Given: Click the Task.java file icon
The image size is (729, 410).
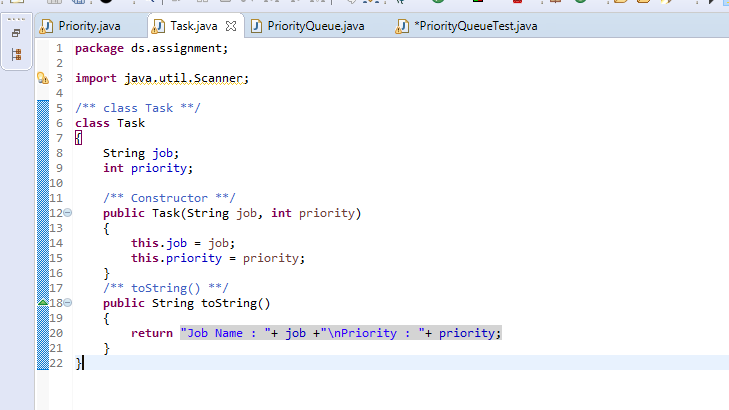Looking at the screenshot, I should click(158, 26).
